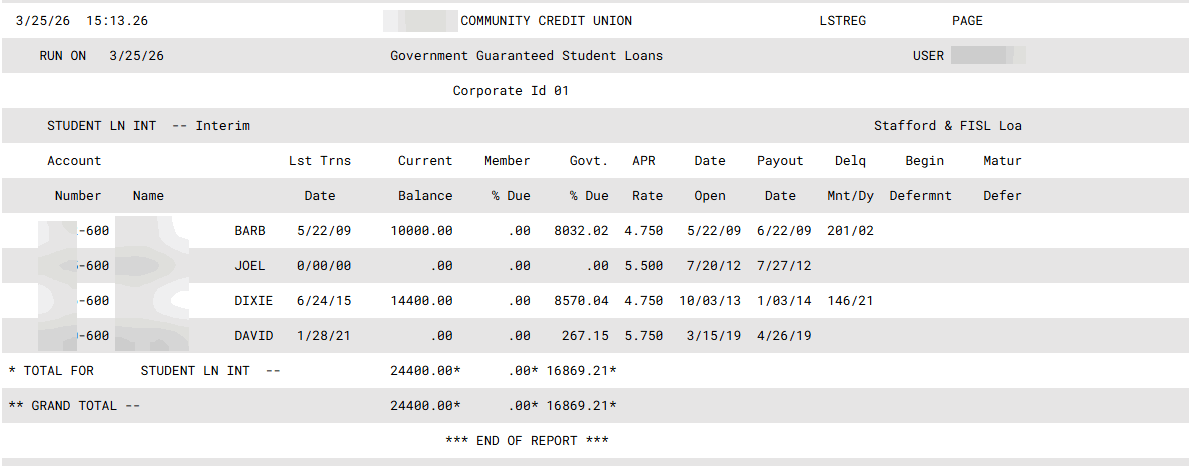Click the Payout Date column header
This screenshot has width=1189, height=466.
(x=780, y=178)
